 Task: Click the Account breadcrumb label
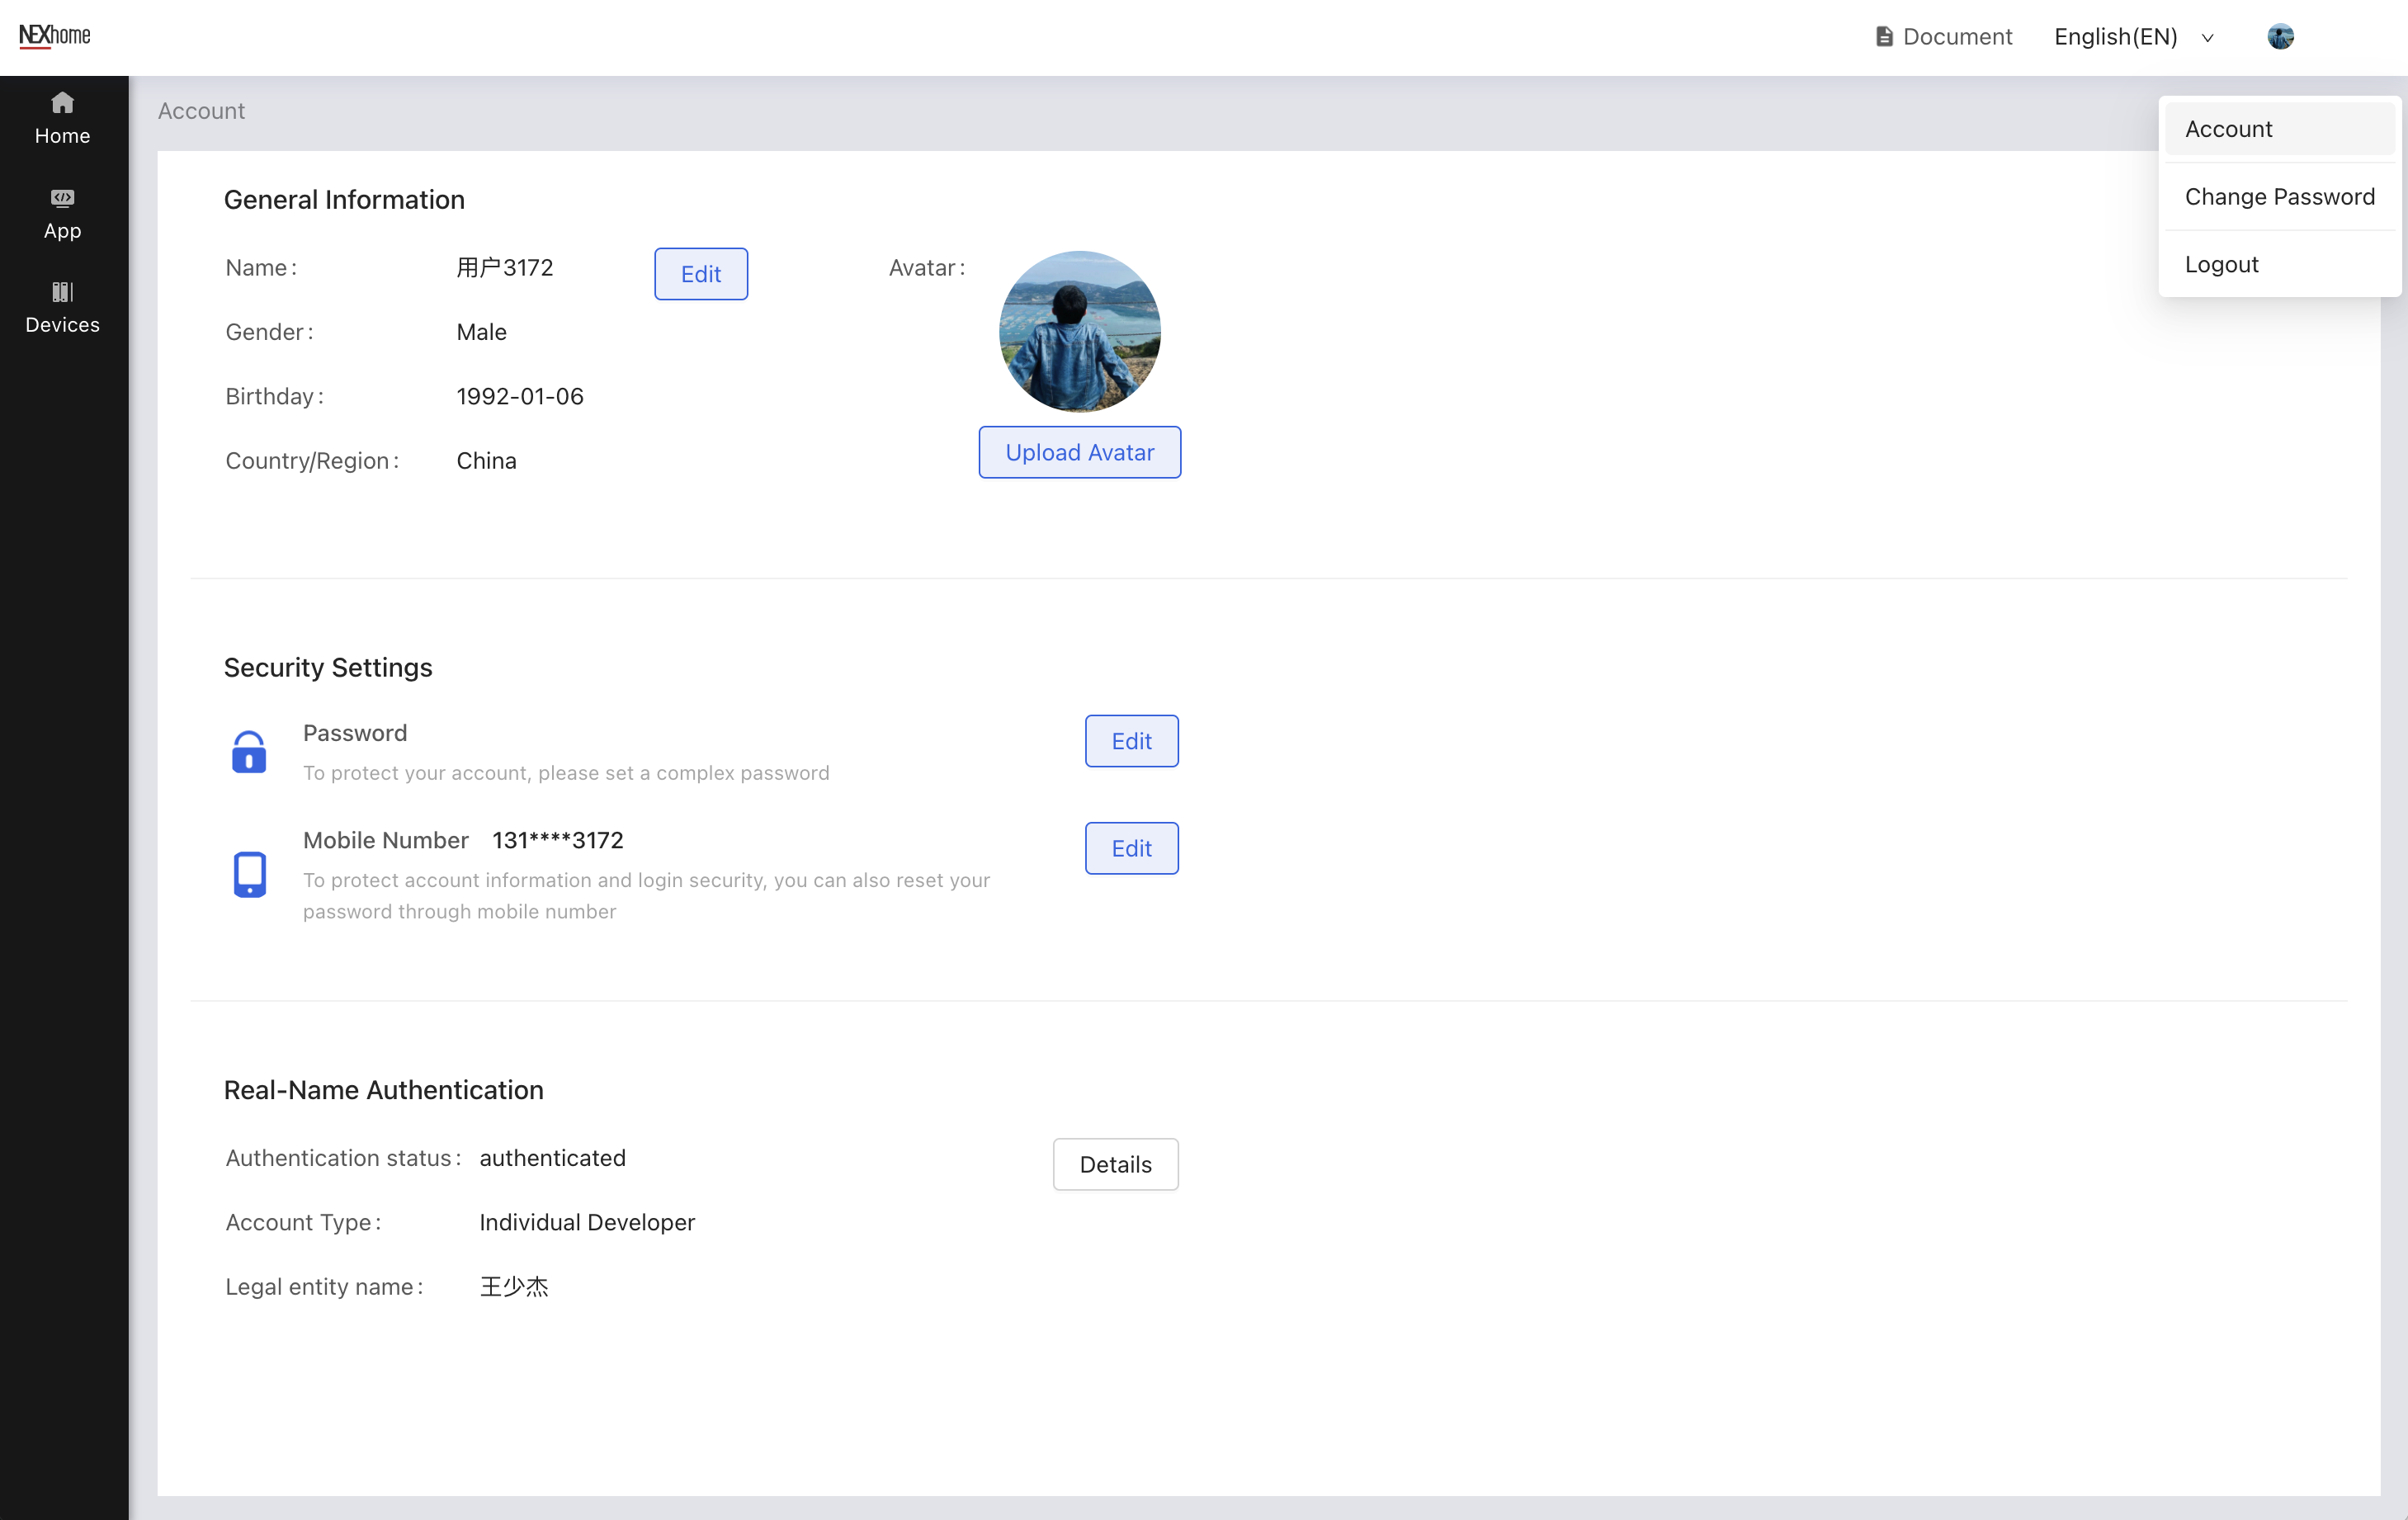(201, 111)
